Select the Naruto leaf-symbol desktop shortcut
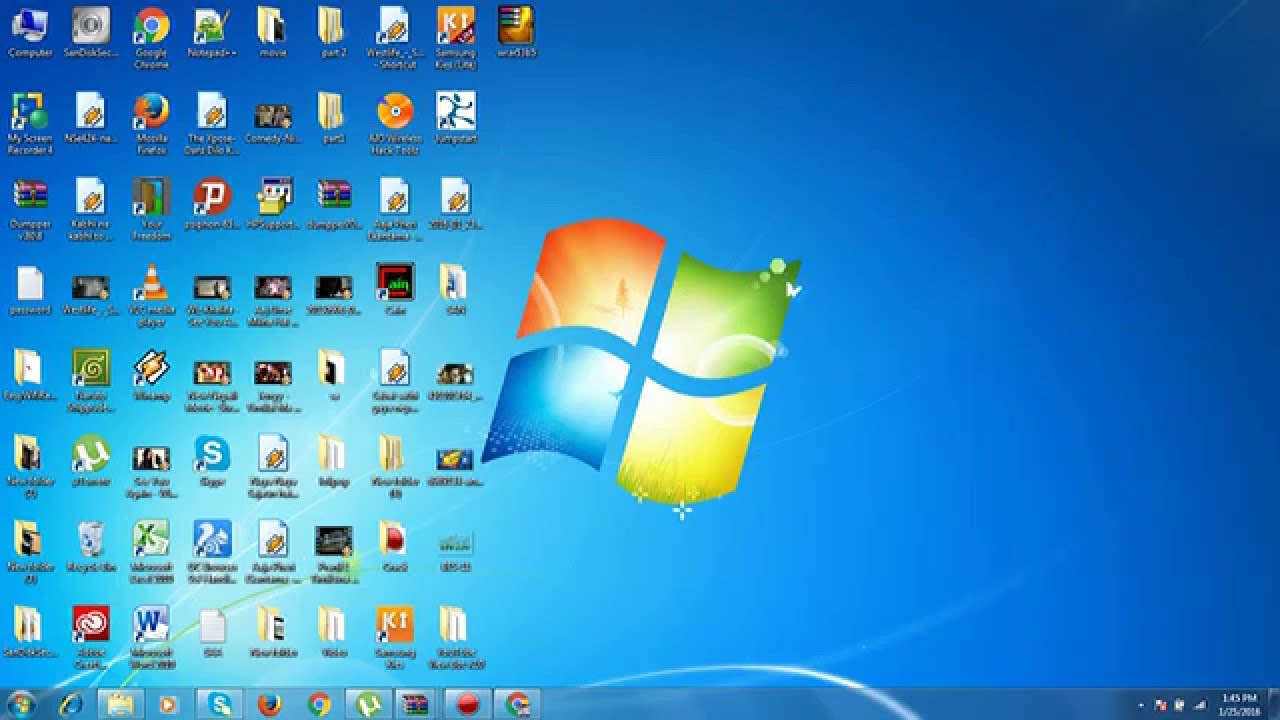The width and height of the screenshot is (1280, 720). click(91, 382)
